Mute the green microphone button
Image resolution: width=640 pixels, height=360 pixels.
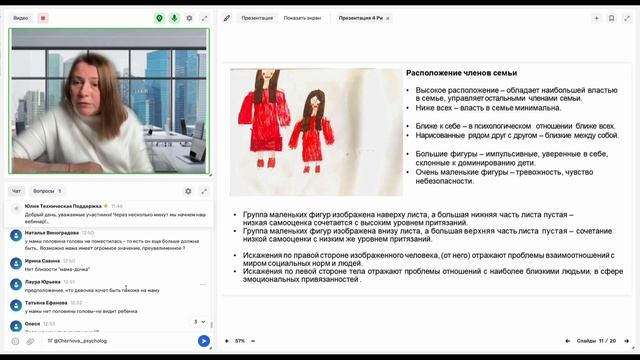tap(174, 18)
